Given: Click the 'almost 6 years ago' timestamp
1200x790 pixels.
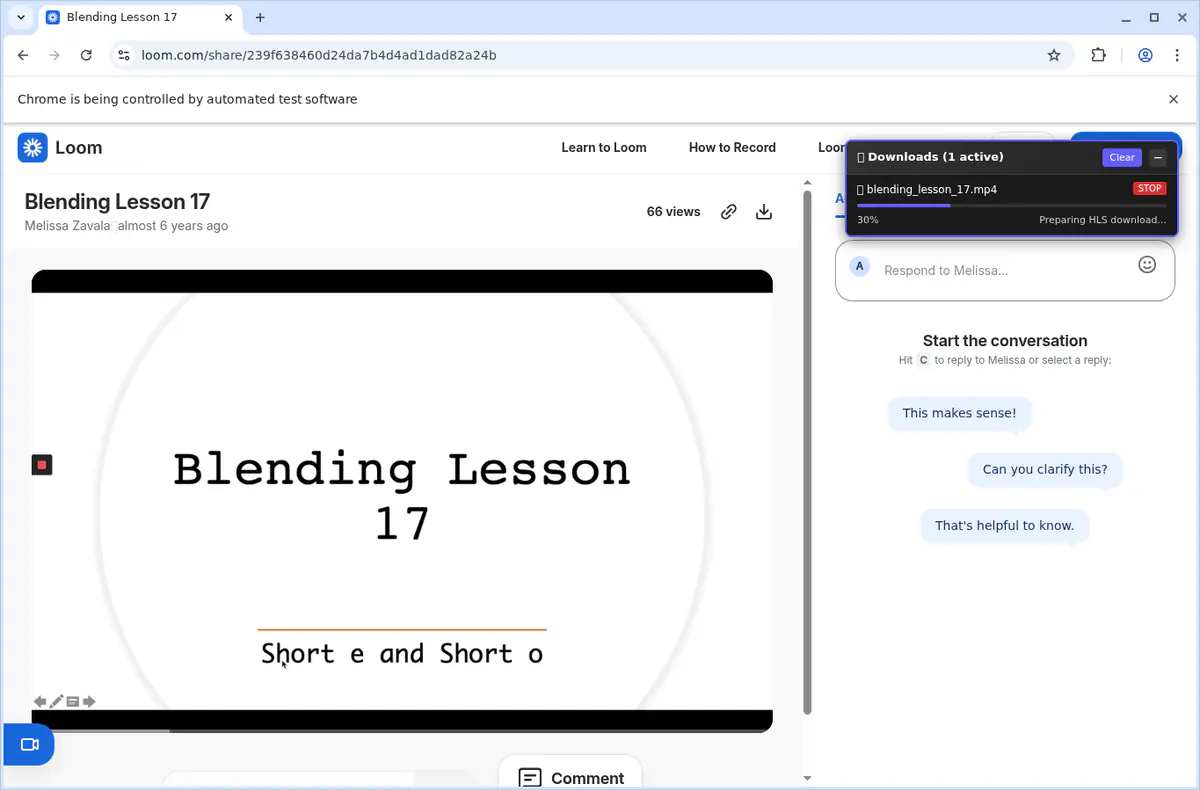Looking at the screenshot, I should [173, 226].
